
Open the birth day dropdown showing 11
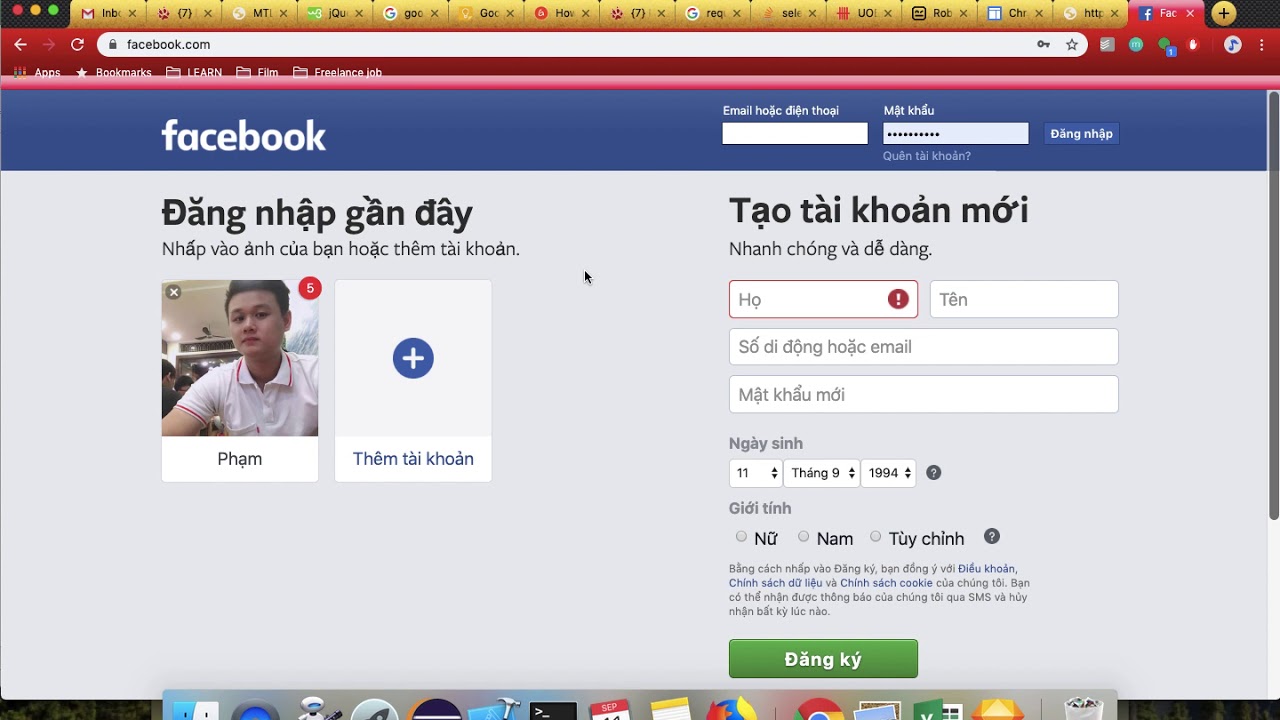click(756, 473)
